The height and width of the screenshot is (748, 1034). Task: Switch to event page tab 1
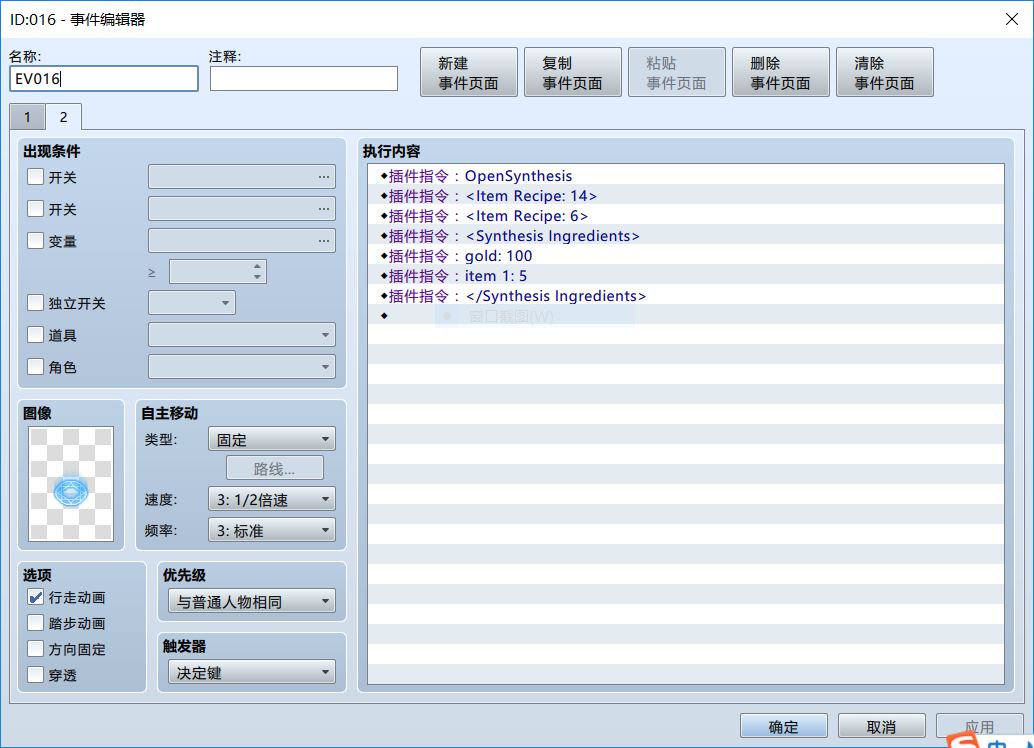coord(27,117)
